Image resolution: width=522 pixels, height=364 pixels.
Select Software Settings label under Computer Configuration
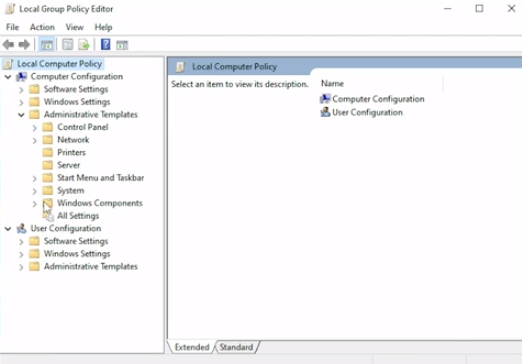[x=76, y=89]
